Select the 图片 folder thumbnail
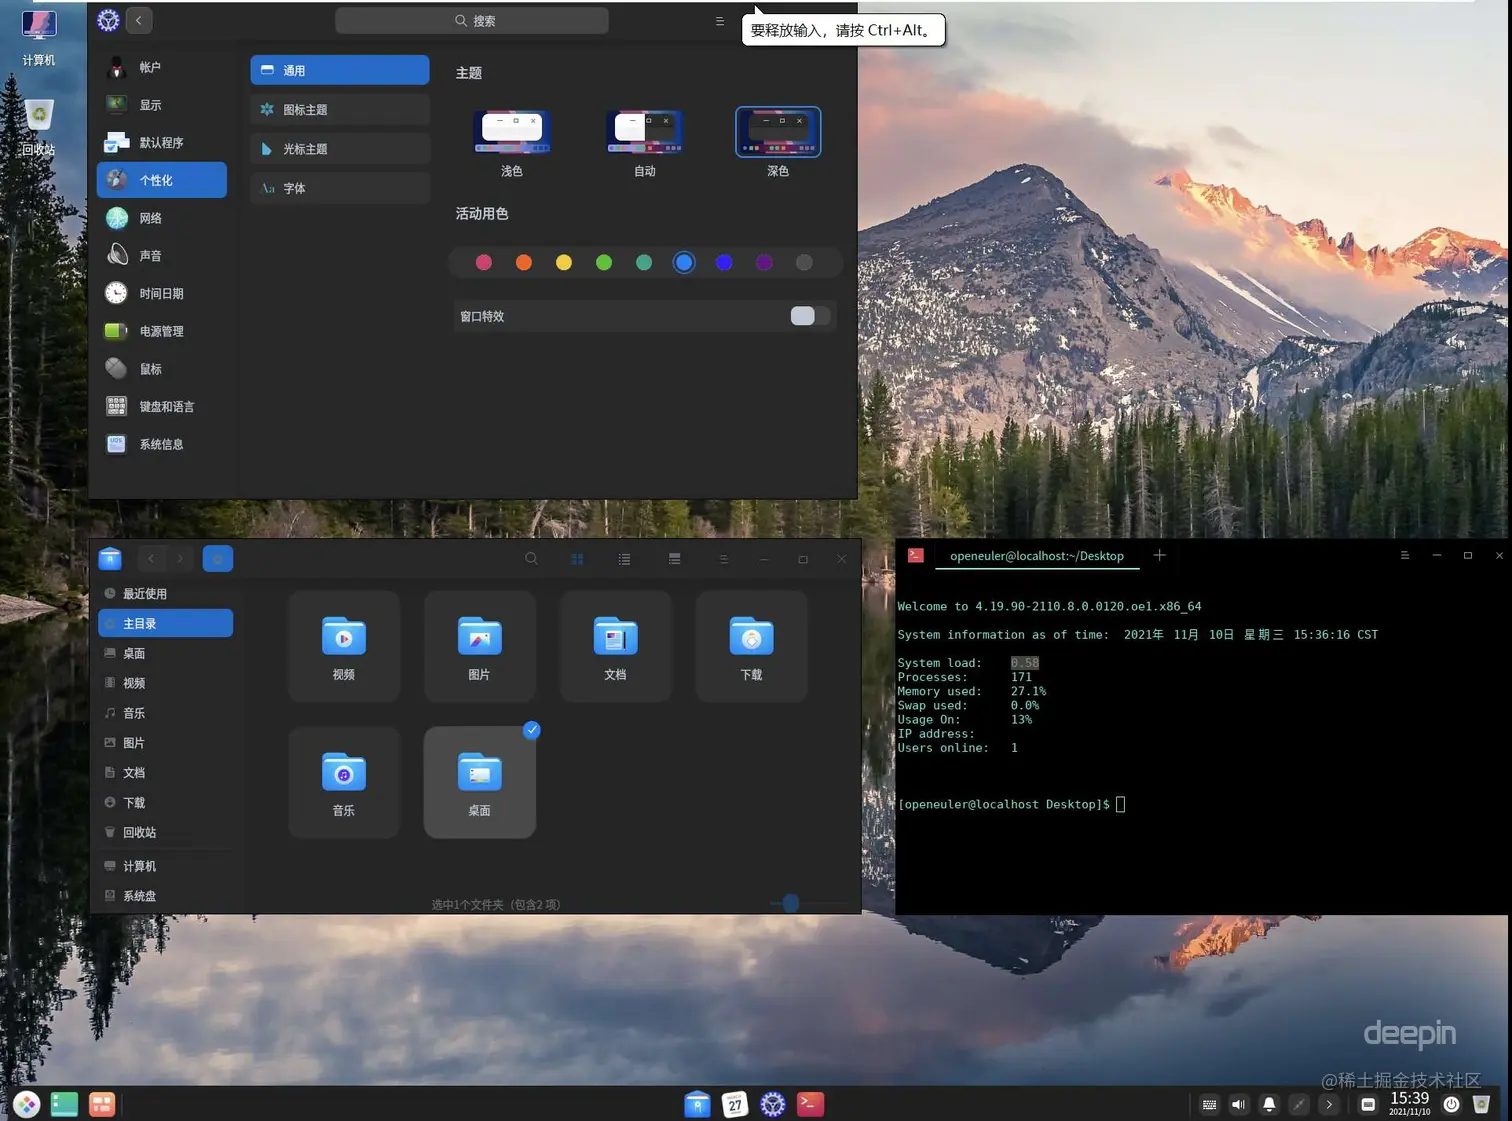 [480, 646]
